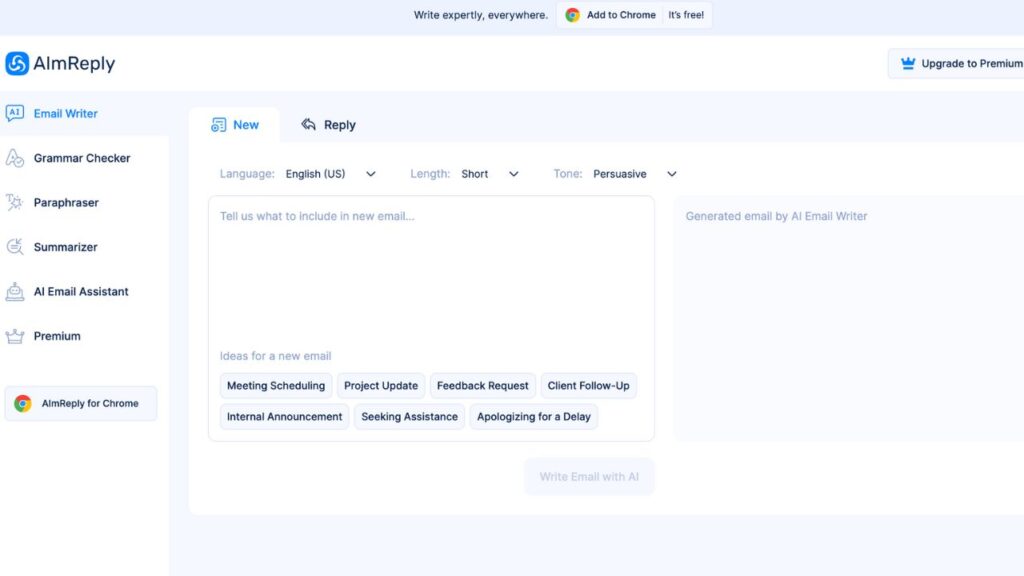
Task: Select the Short length value
Action: point(475,174)
